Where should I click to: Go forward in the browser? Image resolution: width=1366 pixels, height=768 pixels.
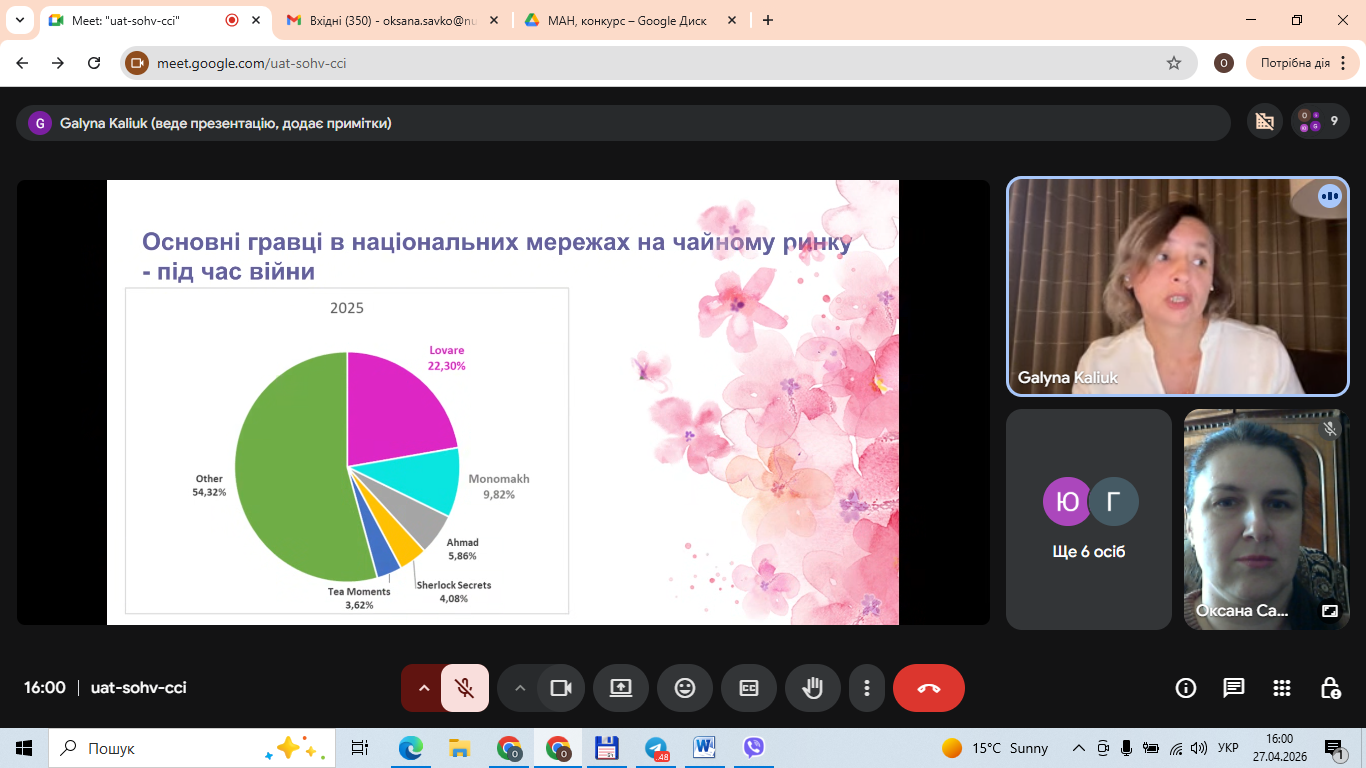pos(58,63)
